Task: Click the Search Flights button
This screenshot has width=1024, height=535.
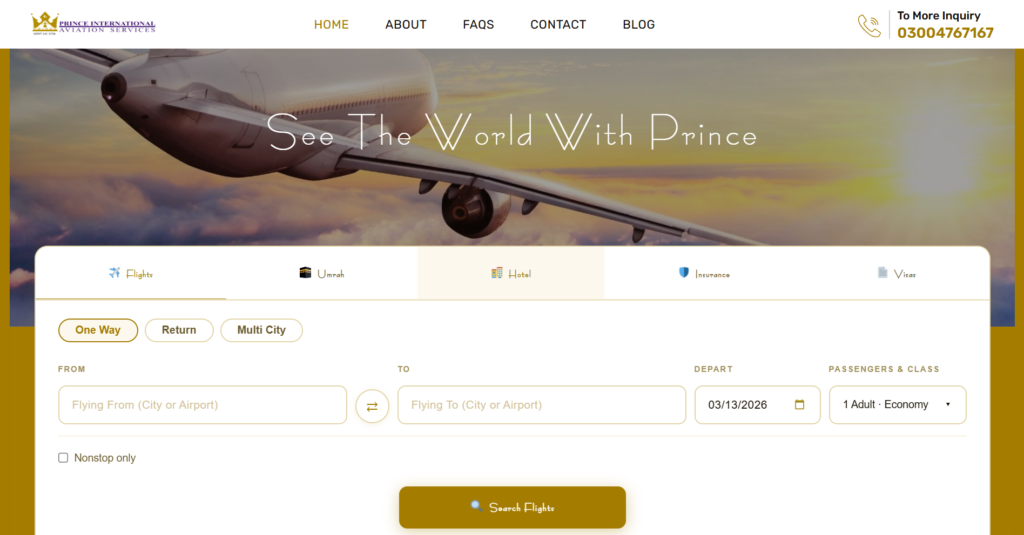Action: pyautogui.click(x=513, y=508)
